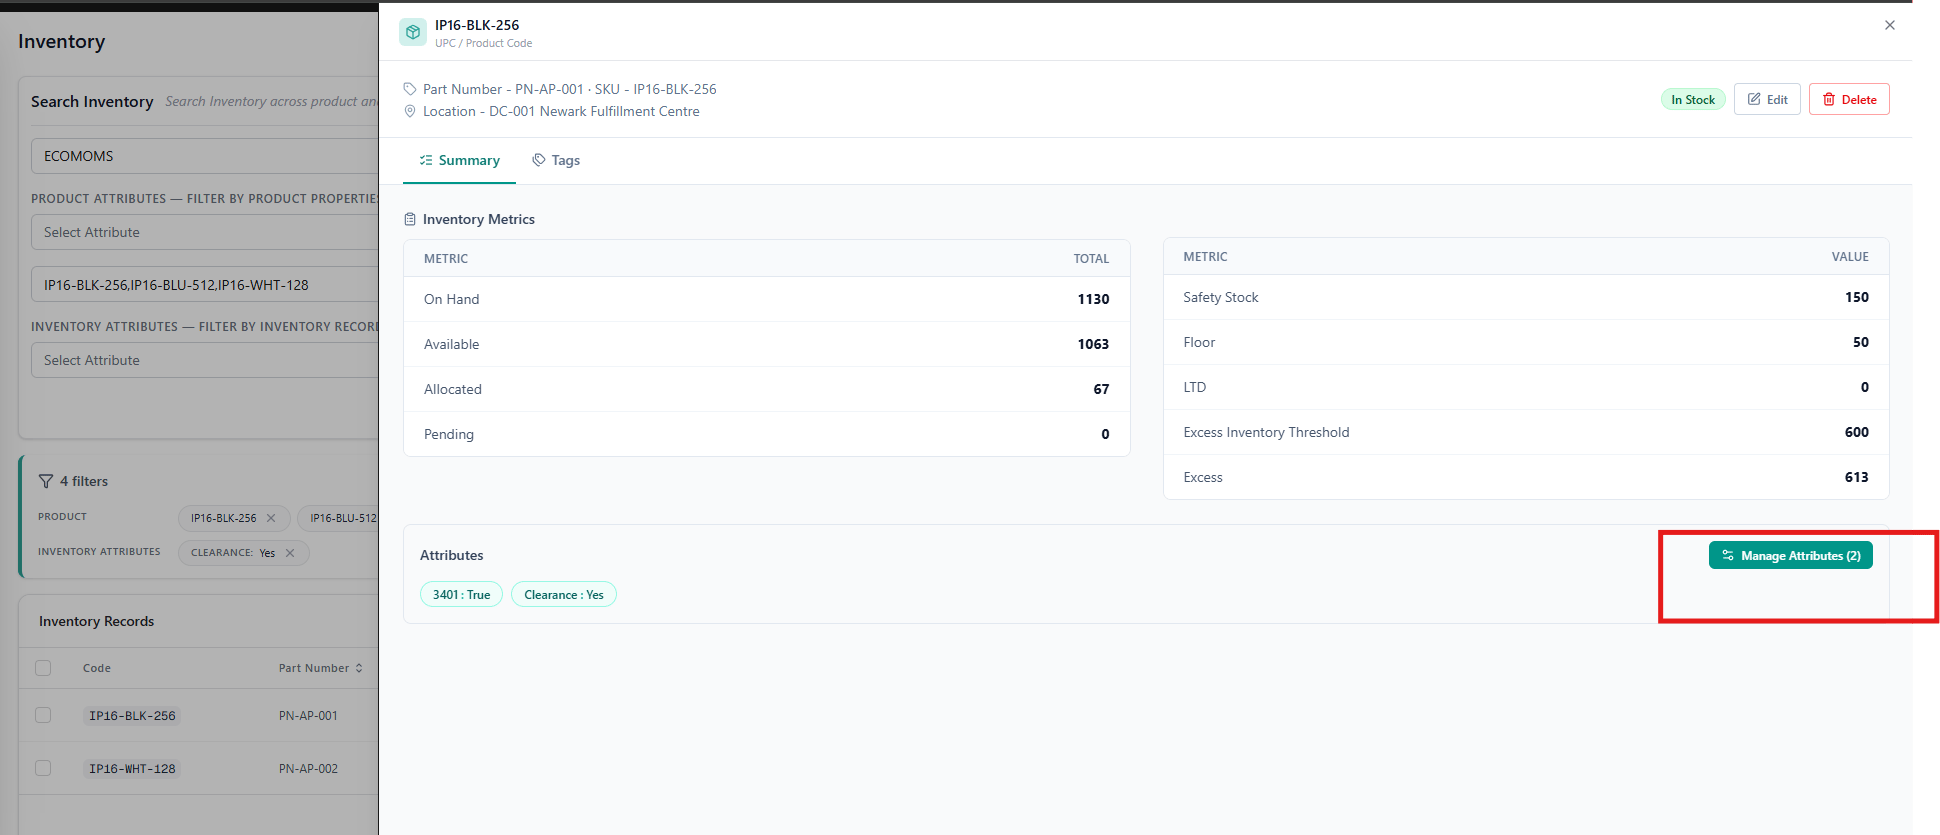Image resolution: width=1940 pixels, height=835 pixels.
Task: Click the ECOMOMS input field
Action: point(205,156)
